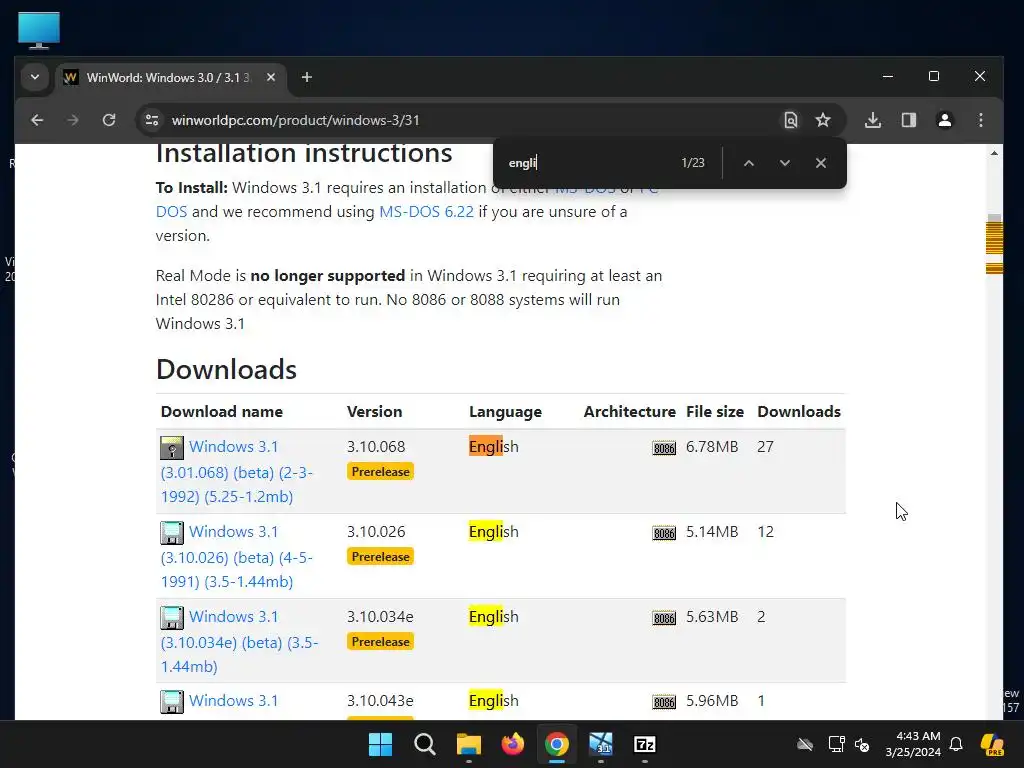Open the Chrome side panel

pos(908,120)
